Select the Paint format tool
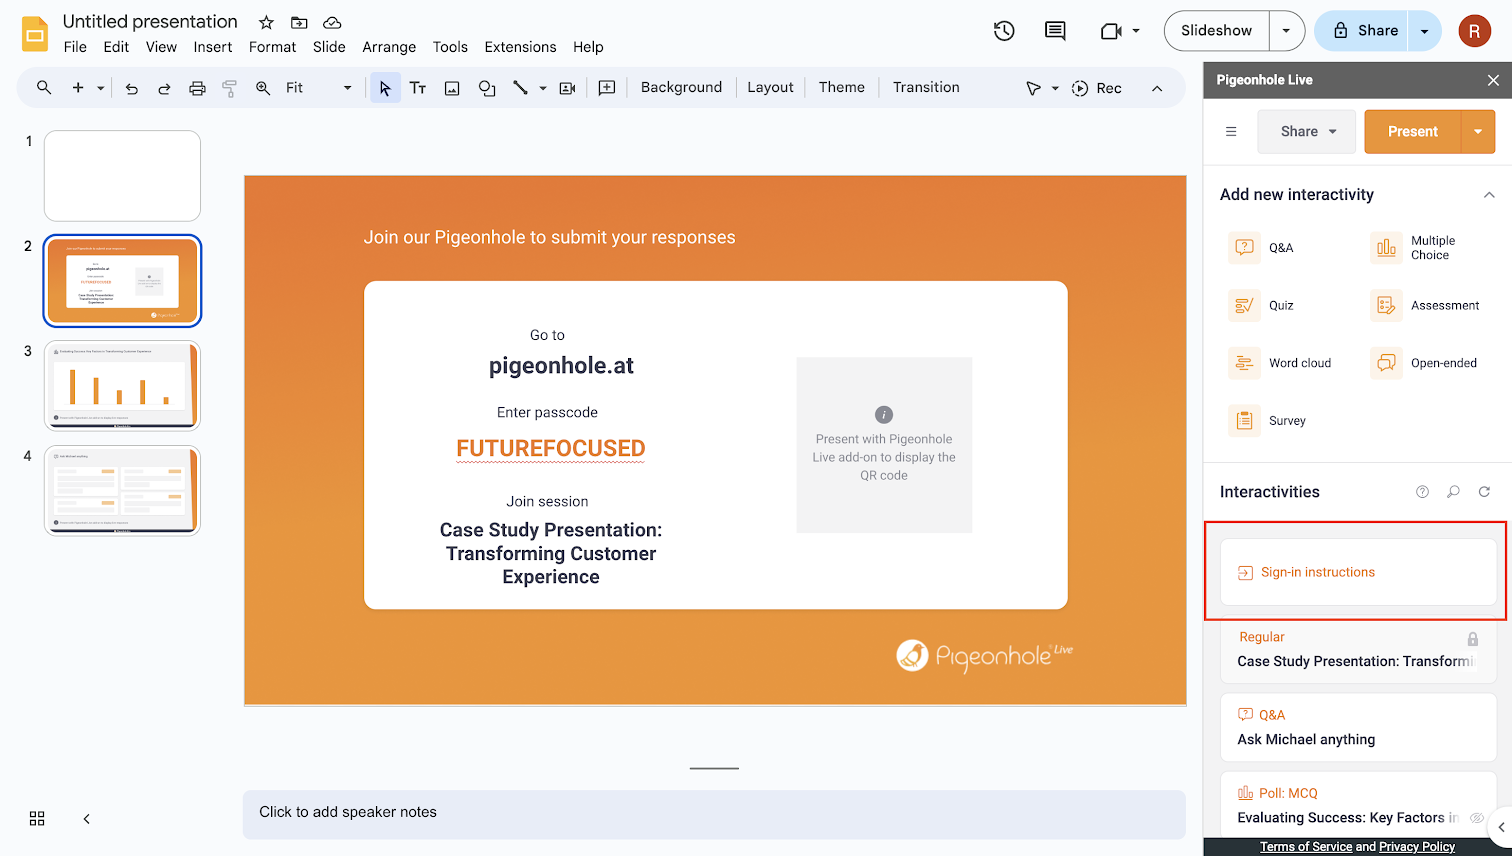The height and width of the screenshot is (856, 1512). (229, 88)
